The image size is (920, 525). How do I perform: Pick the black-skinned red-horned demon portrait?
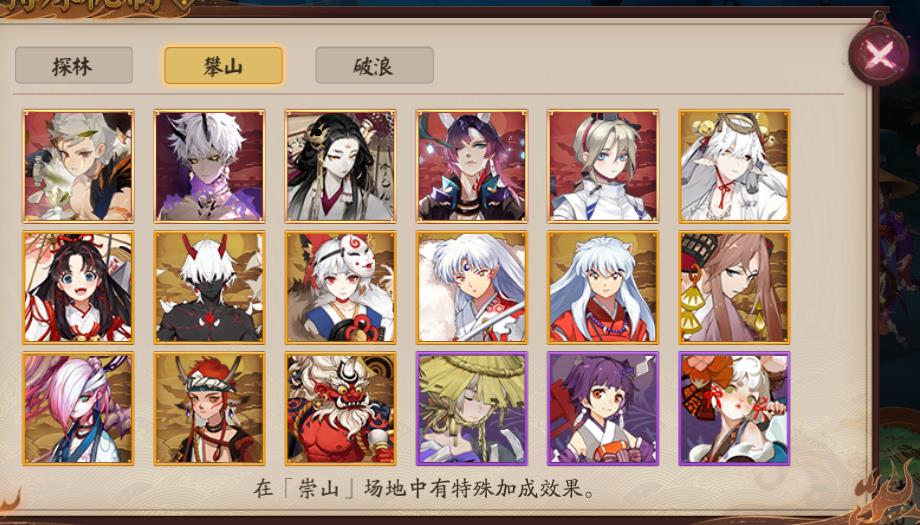pos(209,287)
